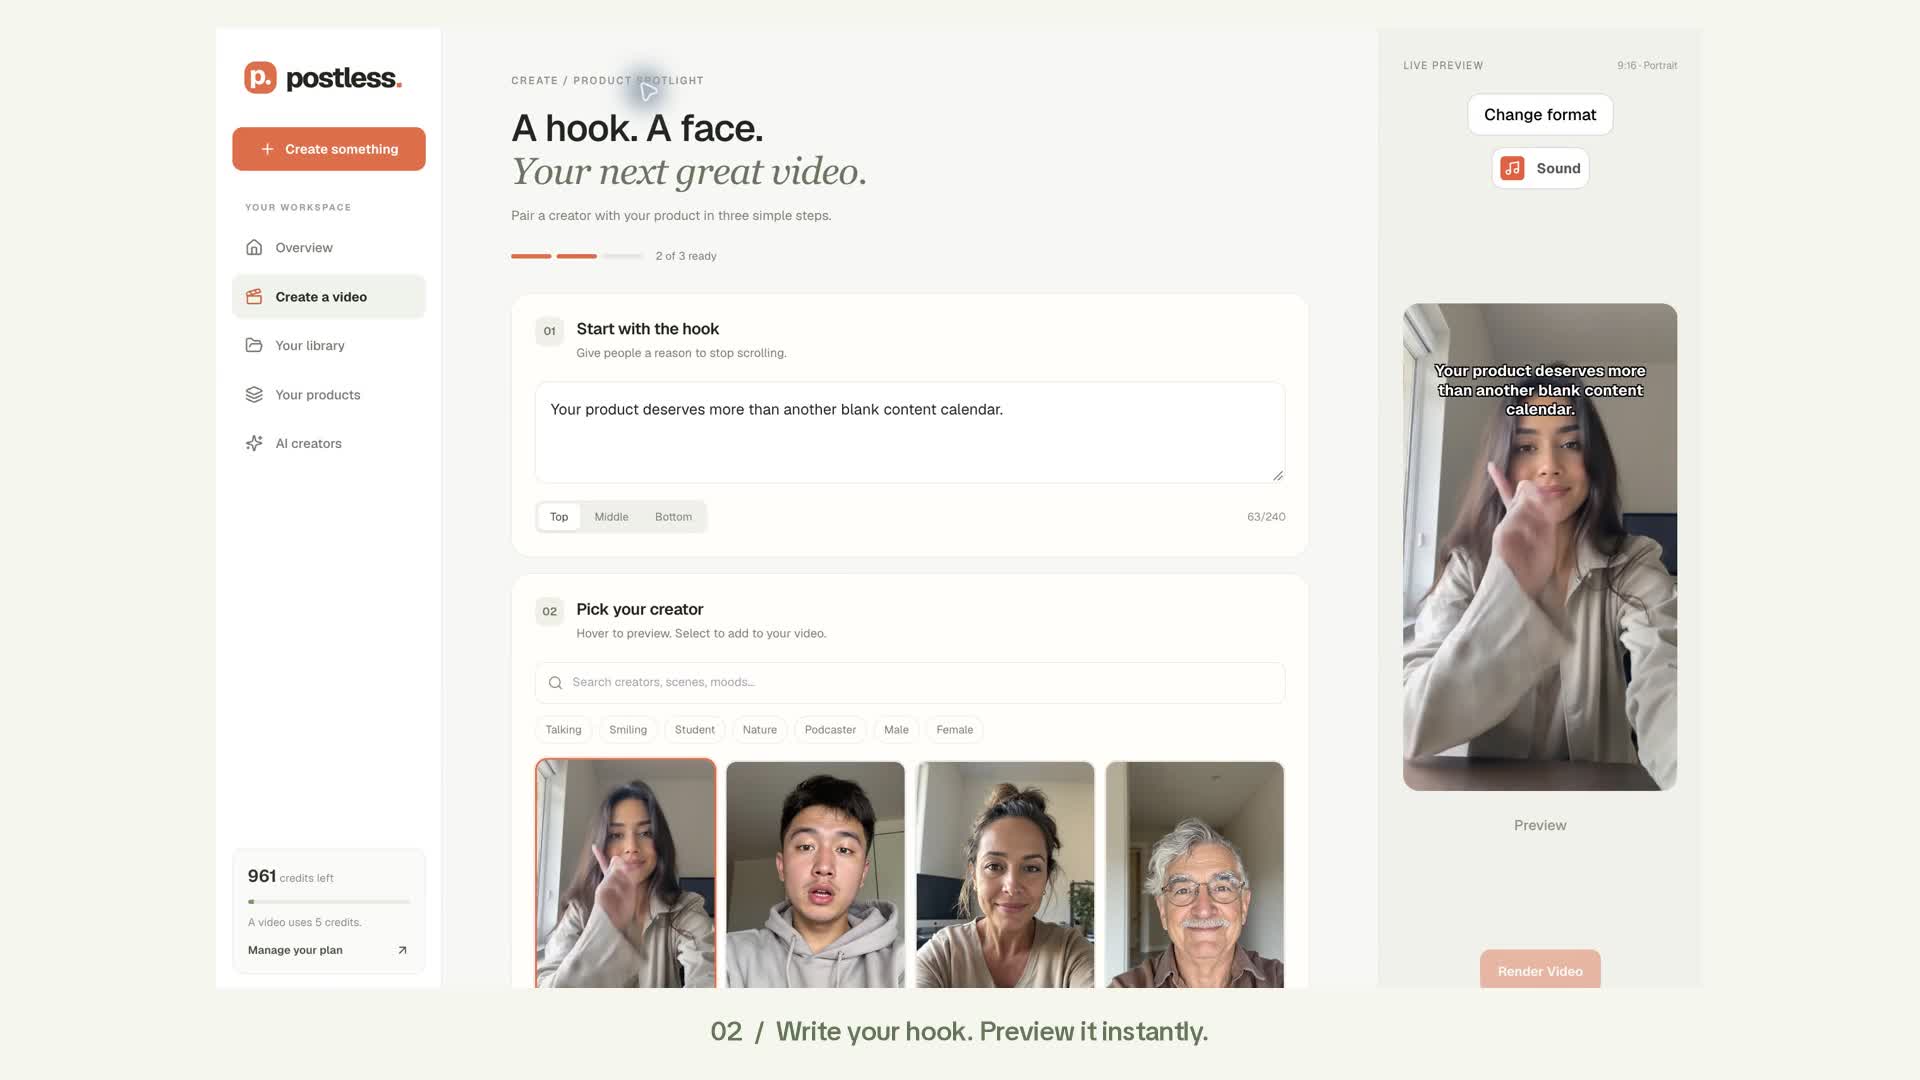The image size is (1920, 1080).
Task: Click the Create a video clapperboard icon
Action: [254, 297]
